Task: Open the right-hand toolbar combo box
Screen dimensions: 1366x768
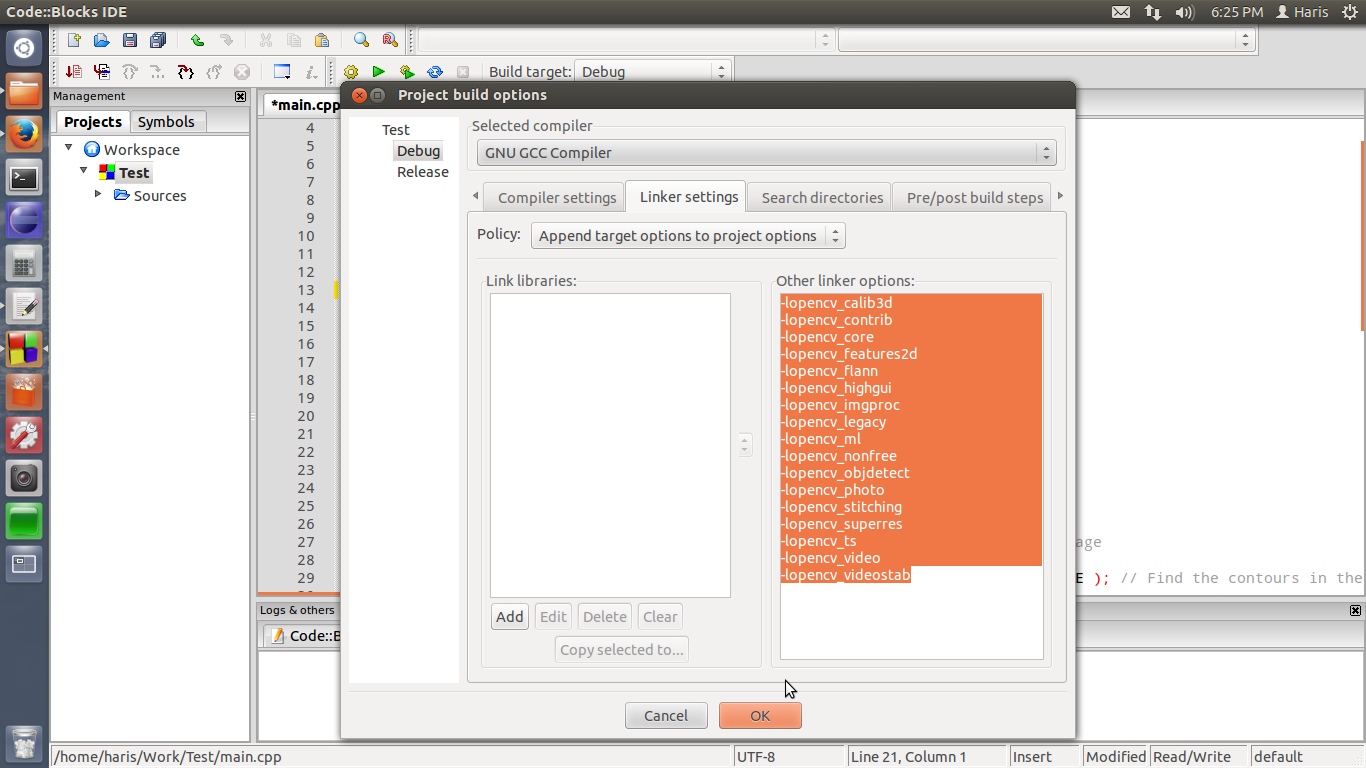Action: (x=1046, y=40)
